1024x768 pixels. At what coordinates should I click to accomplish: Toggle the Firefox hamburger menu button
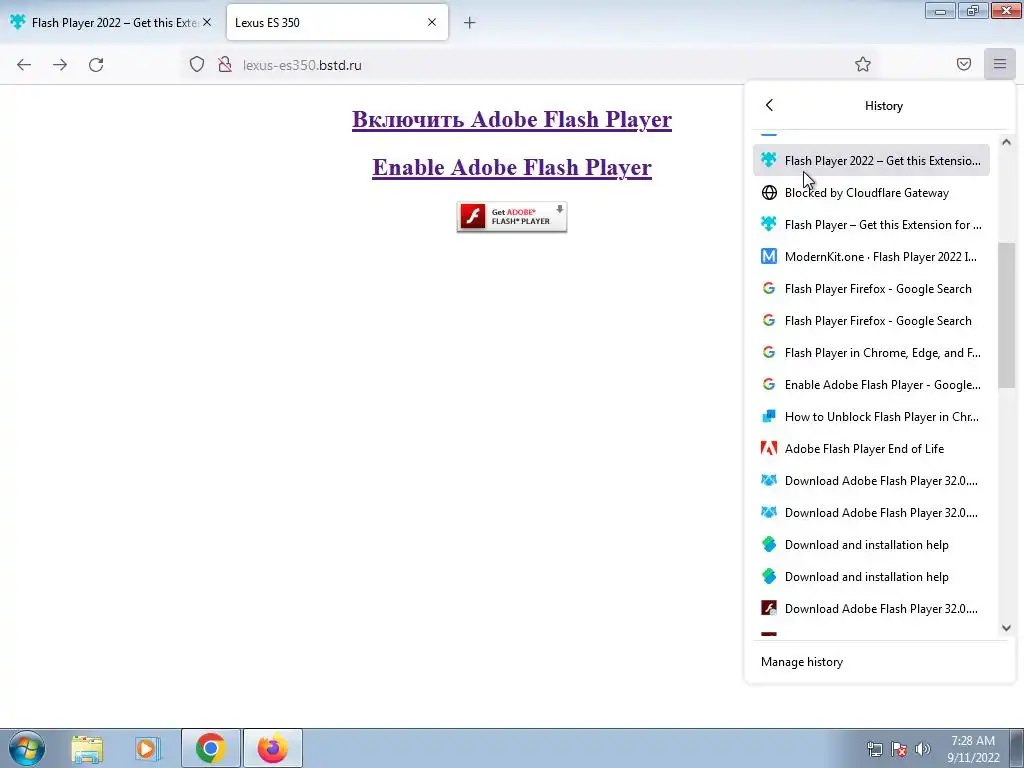(x=1000, y=64)
